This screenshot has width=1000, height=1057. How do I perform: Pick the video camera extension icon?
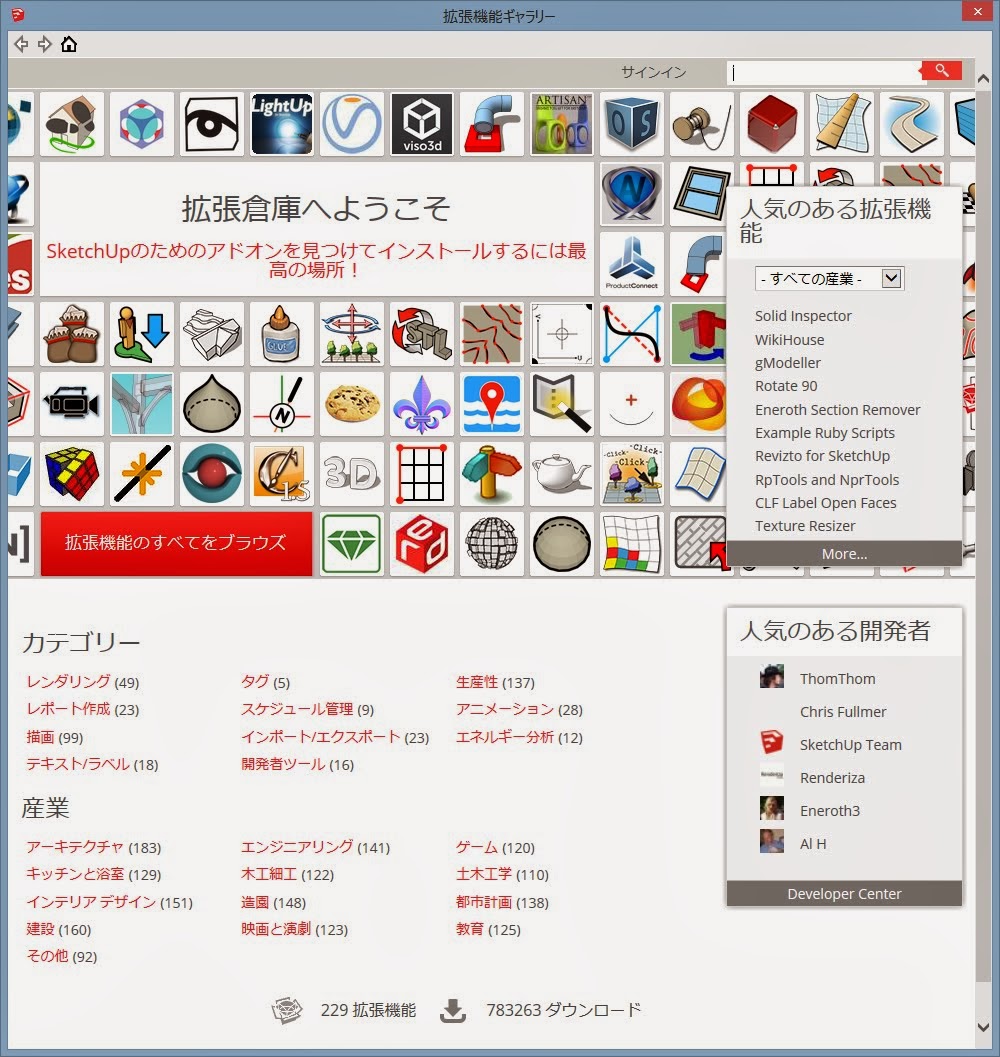coord(71,404)
